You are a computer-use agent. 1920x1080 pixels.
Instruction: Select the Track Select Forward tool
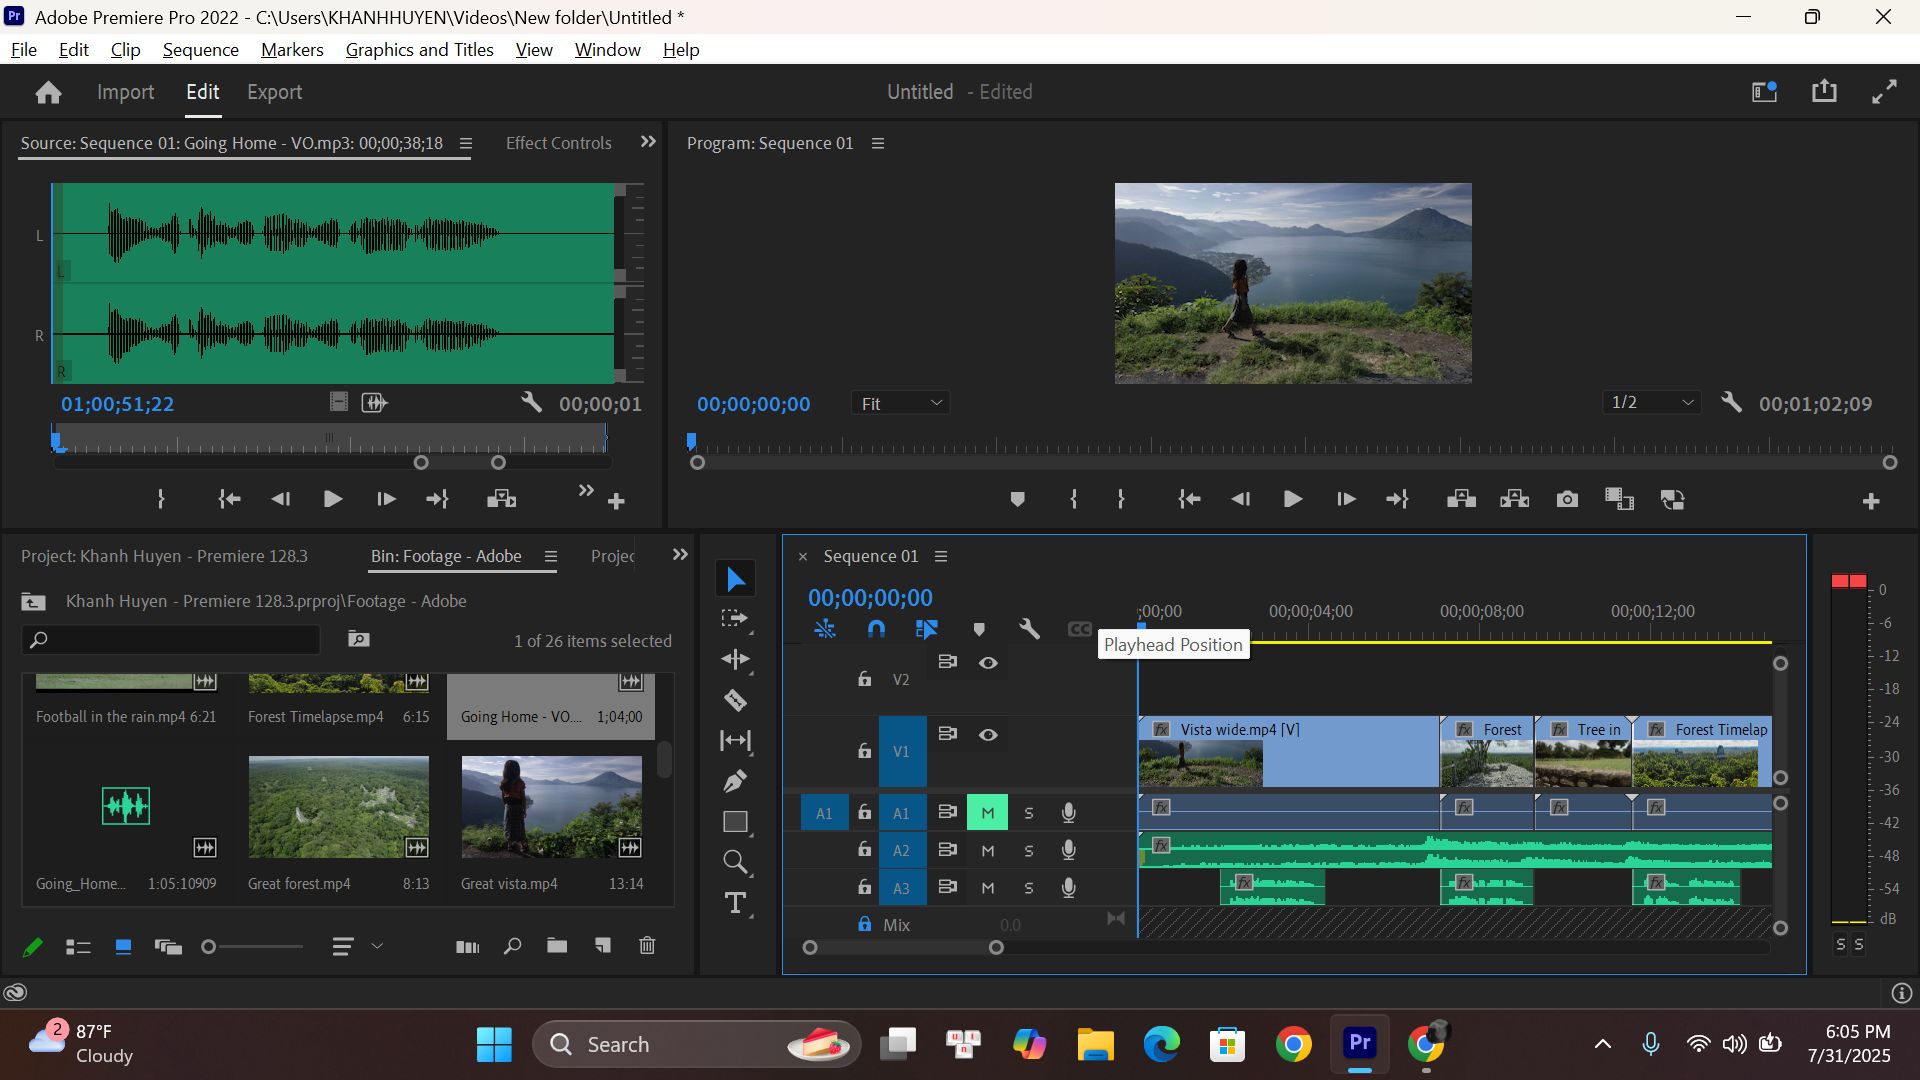[735, 619]
